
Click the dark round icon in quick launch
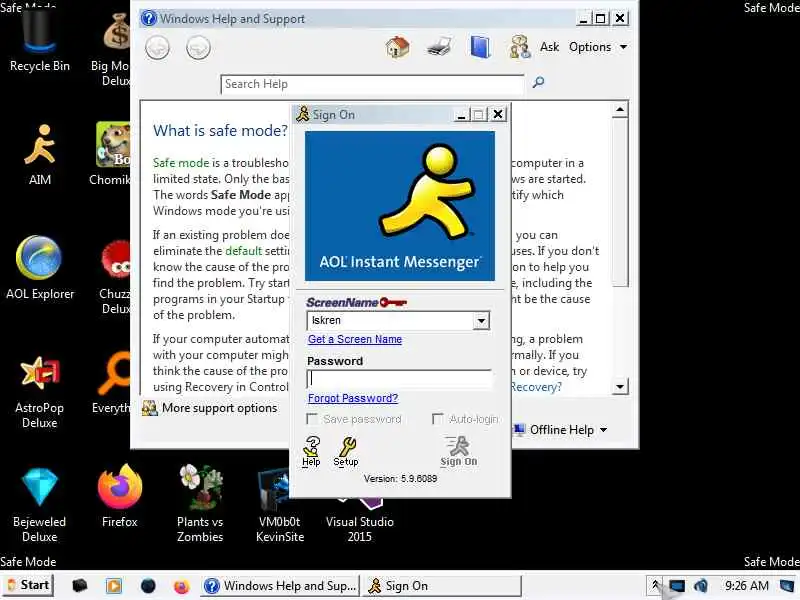(148, 586)
